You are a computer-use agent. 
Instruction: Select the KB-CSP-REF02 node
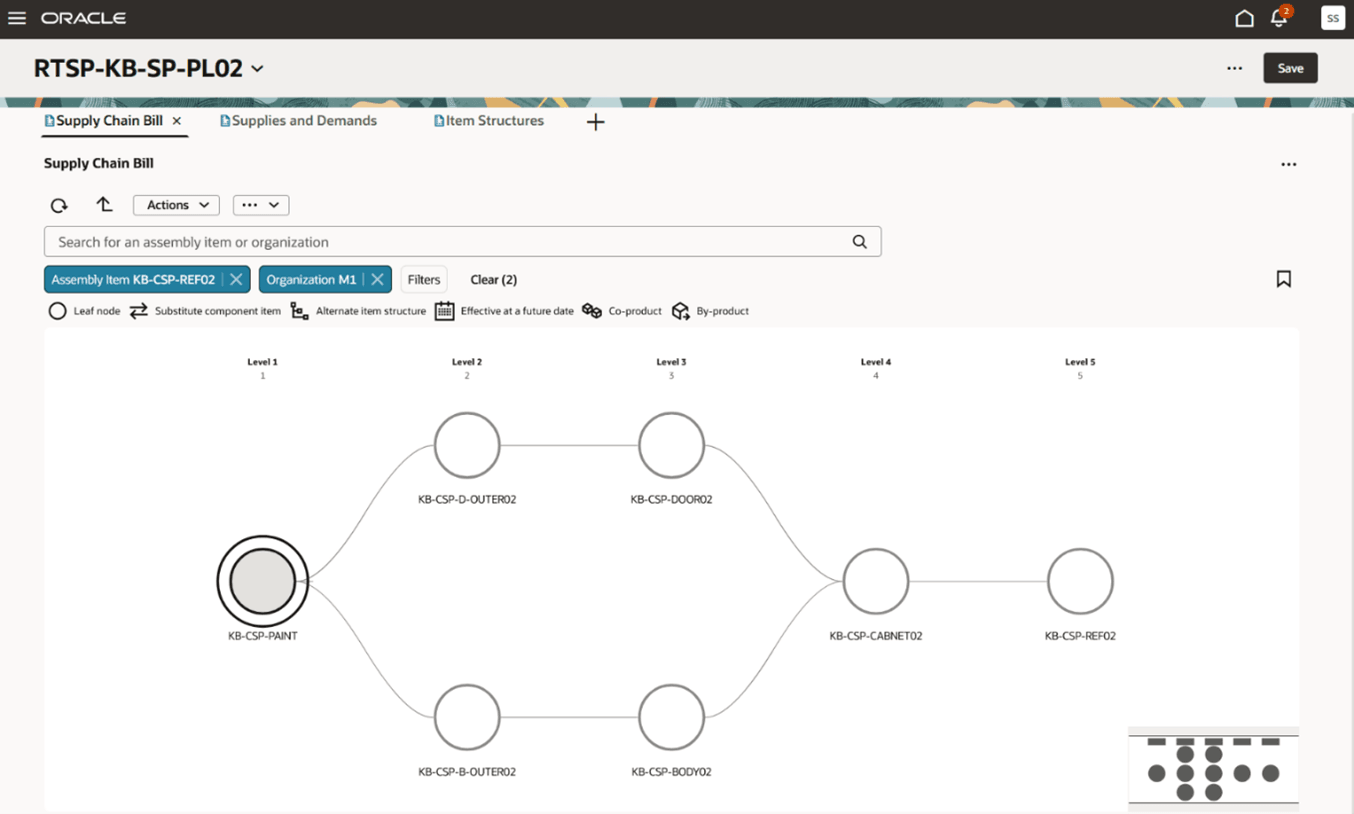[x=1080, y=581]
